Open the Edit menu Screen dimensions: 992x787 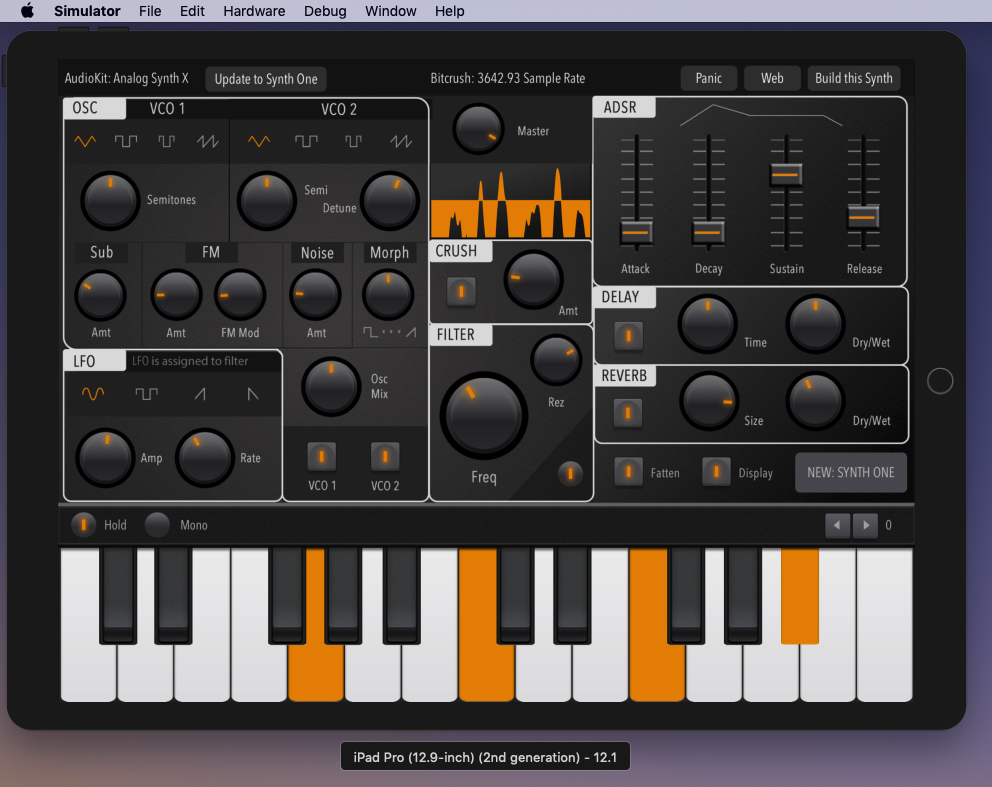(x=192, y=11)
